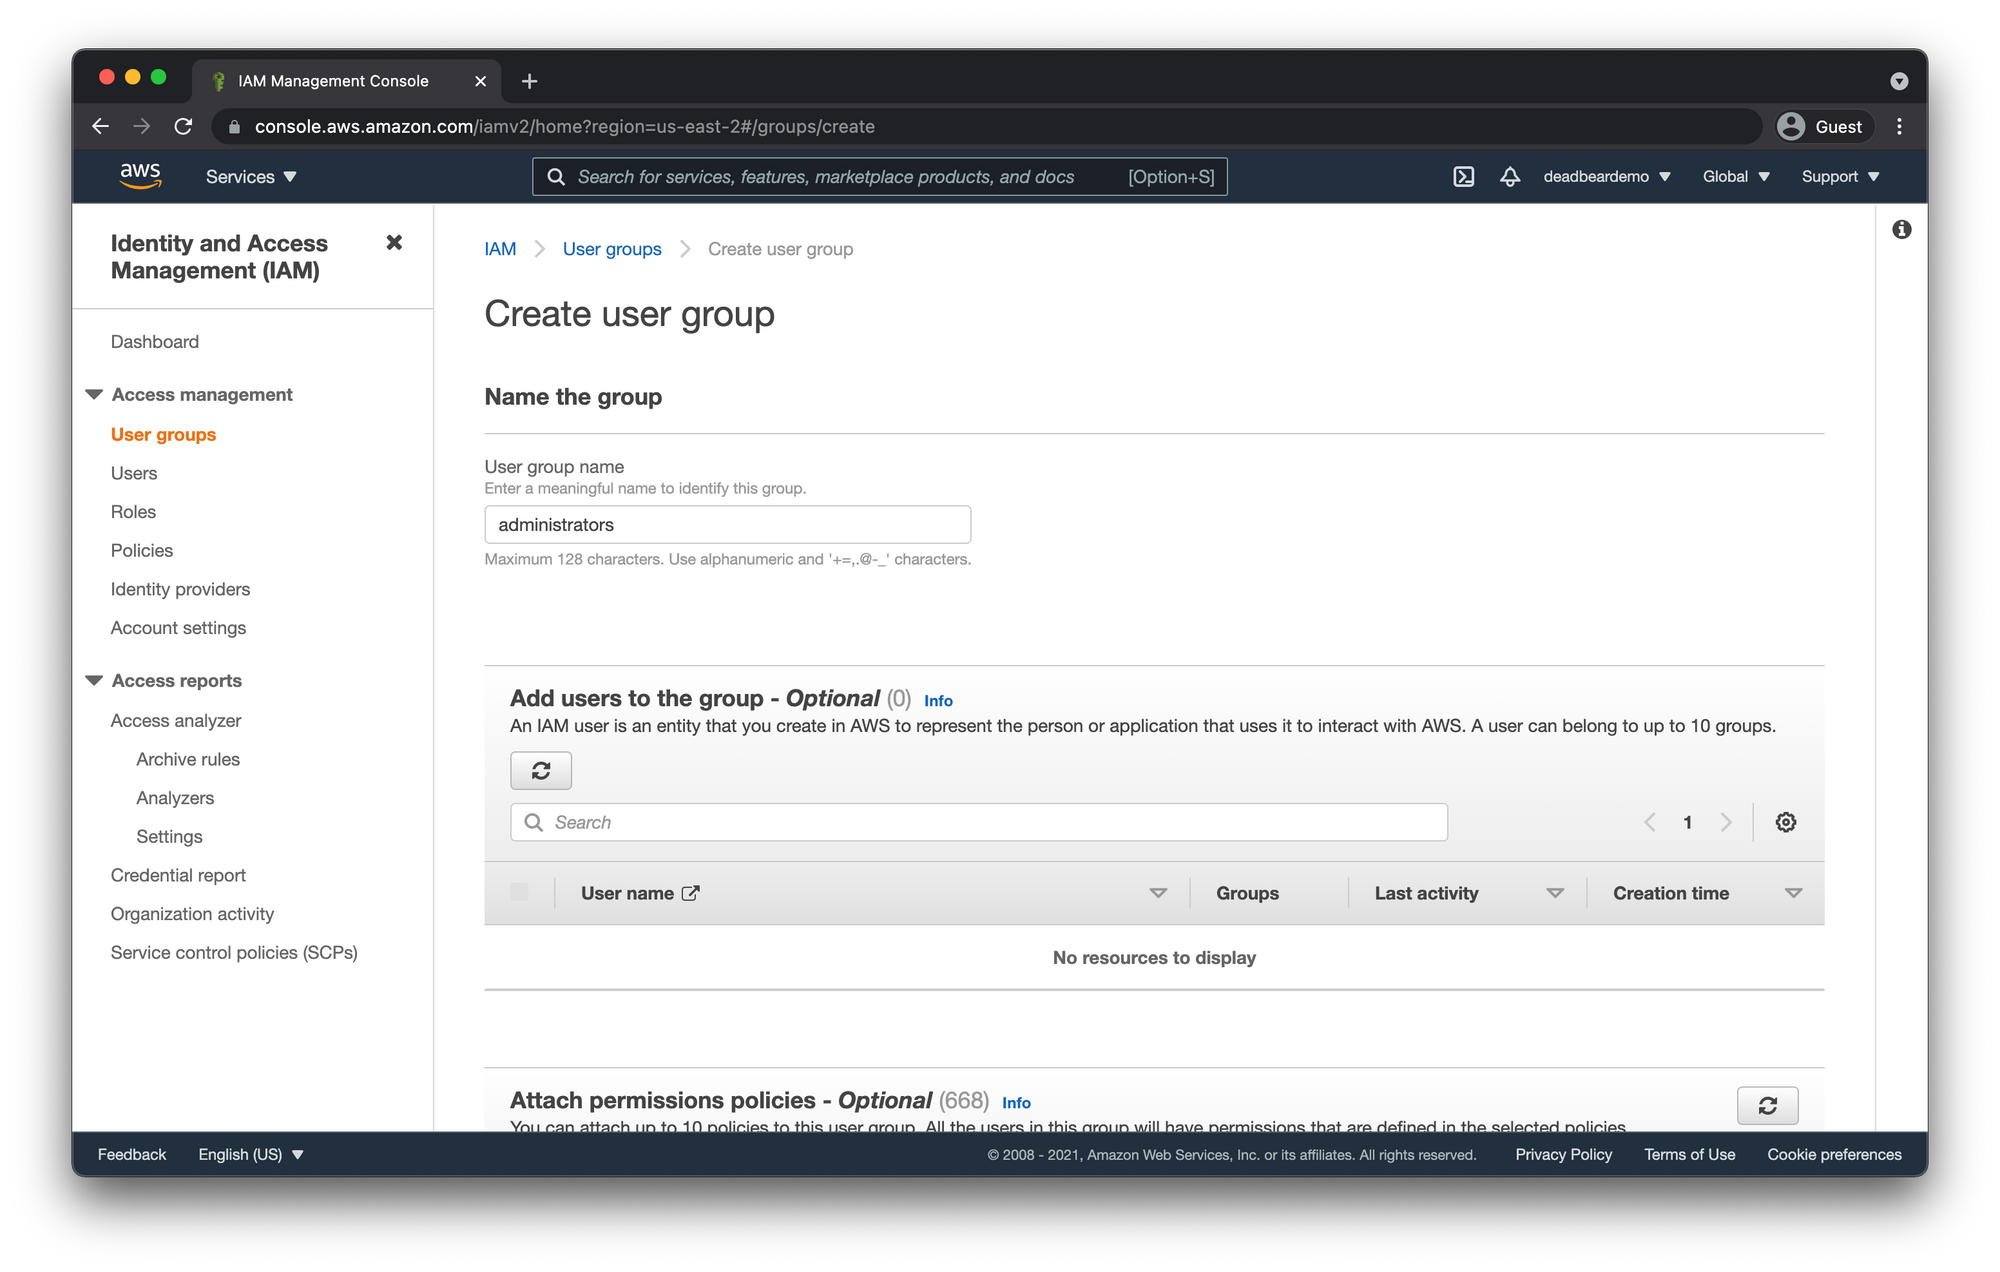This screenshot has width=2000, height=1272.
Task: Open Info link for Add users section
Action: (x=938, y=701)
